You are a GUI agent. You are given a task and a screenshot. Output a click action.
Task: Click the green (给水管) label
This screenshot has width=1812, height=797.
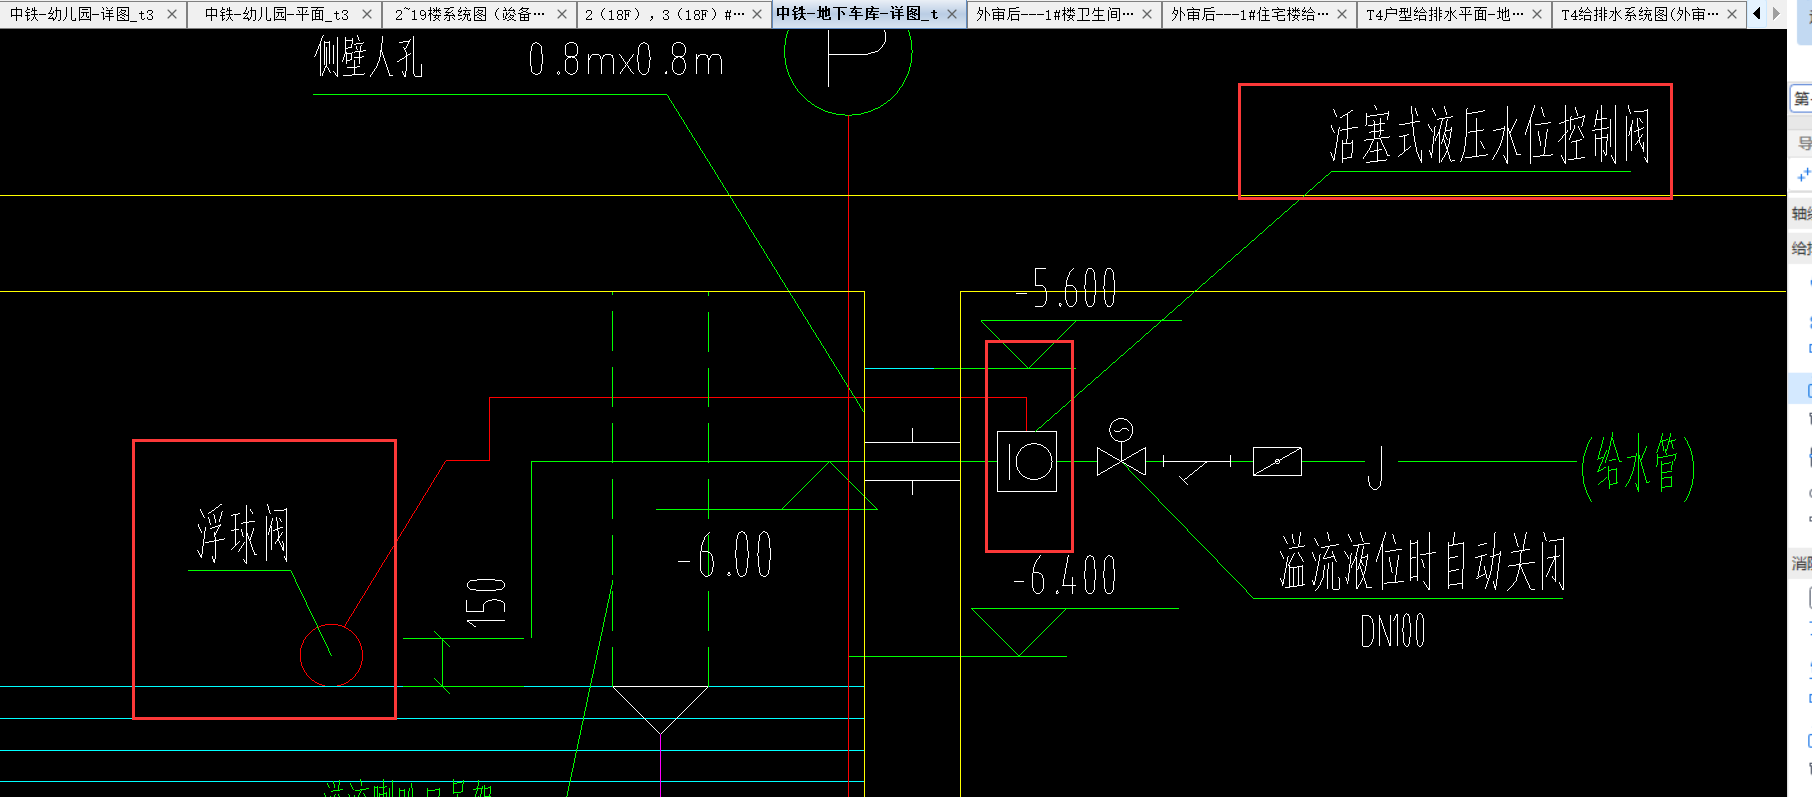tap(1638, 466)
